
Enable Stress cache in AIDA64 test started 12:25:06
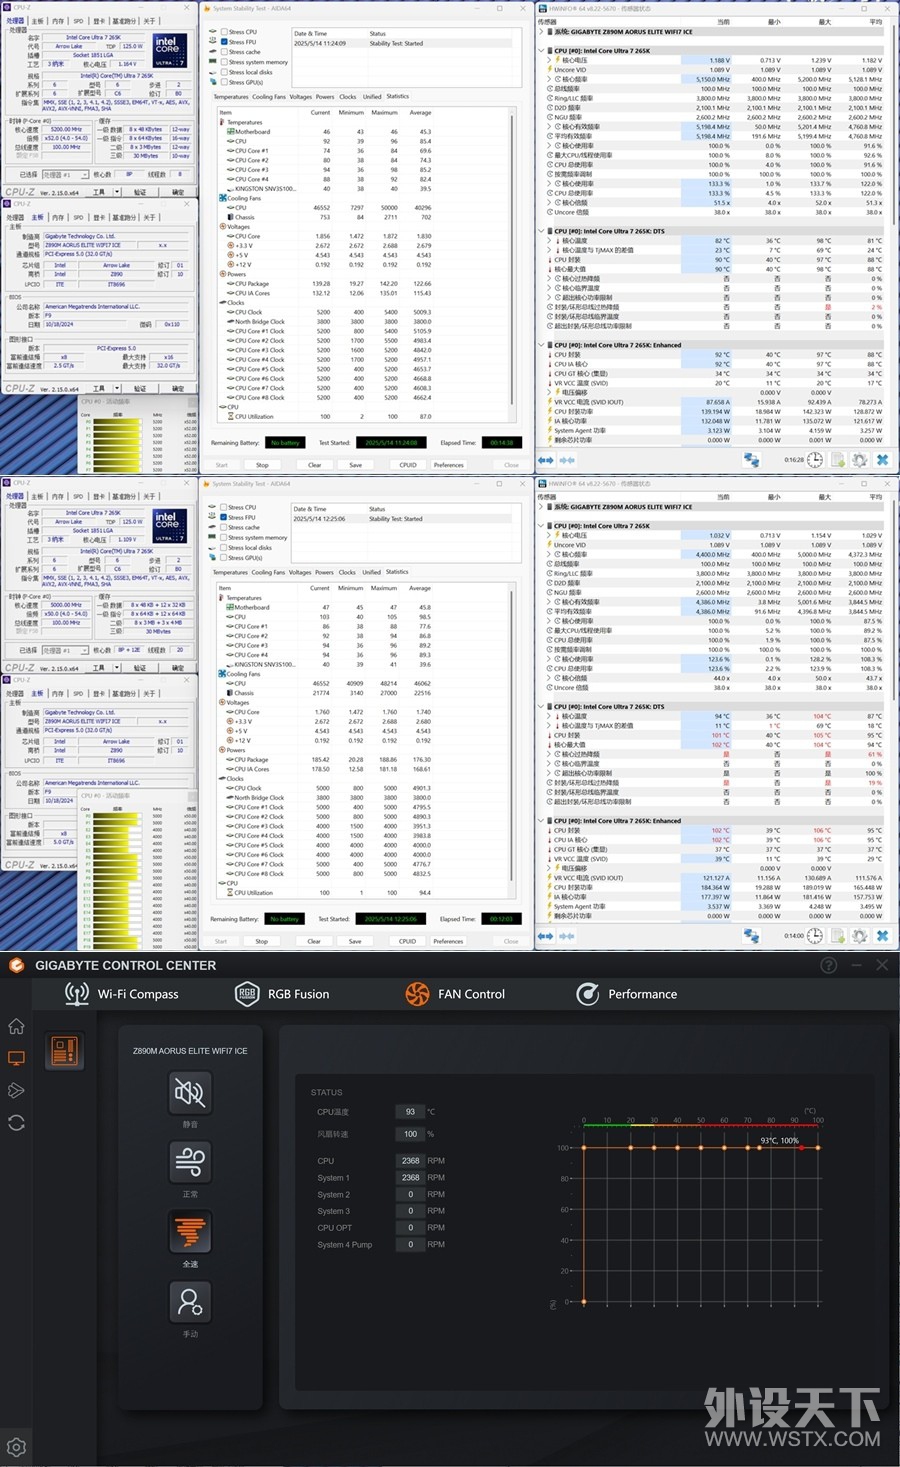pos(224,527)
